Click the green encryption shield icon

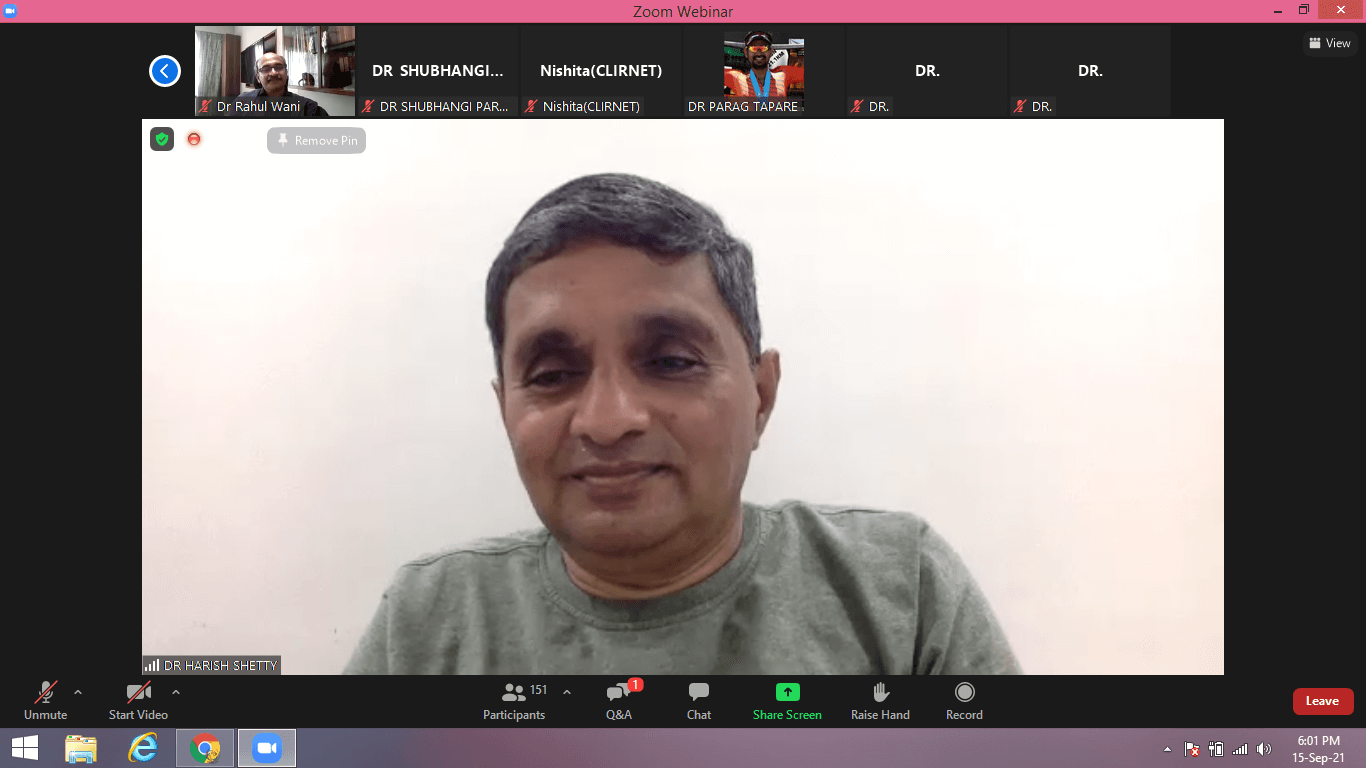pyautogui.click(x=162, y=140)
